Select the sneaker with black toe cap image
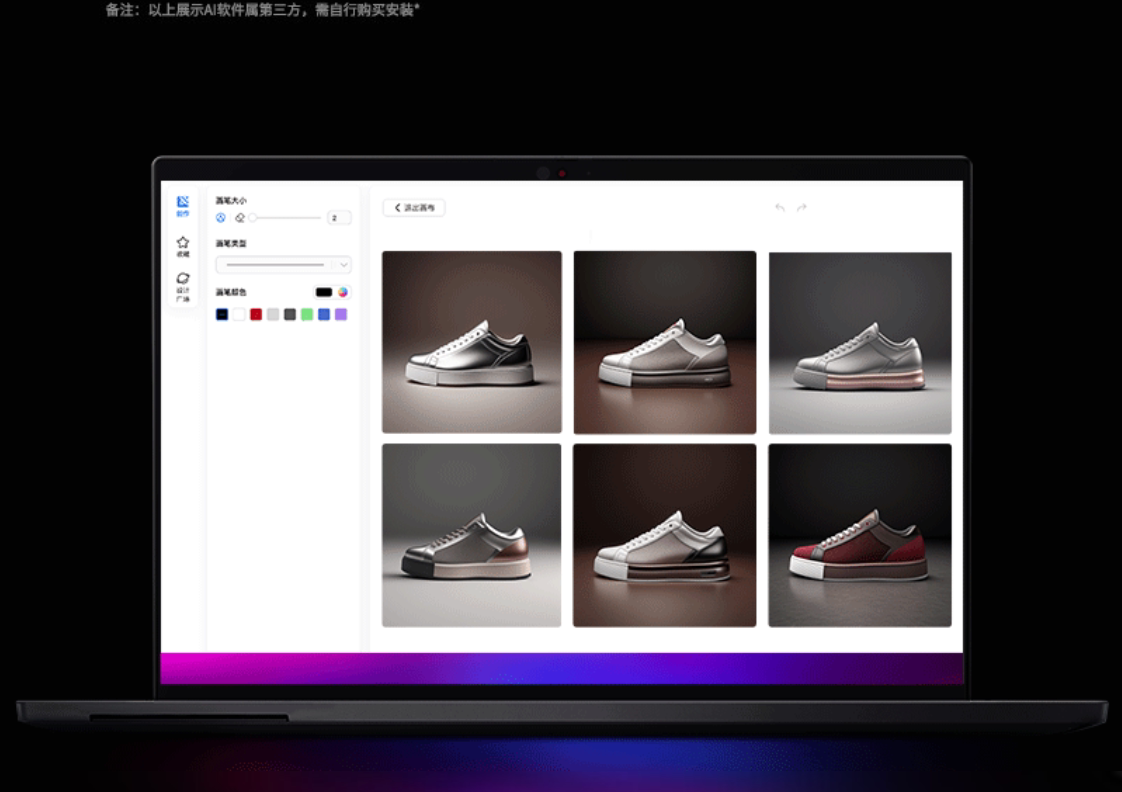This screenshot has height=792, width=1122. pos(472,535)
